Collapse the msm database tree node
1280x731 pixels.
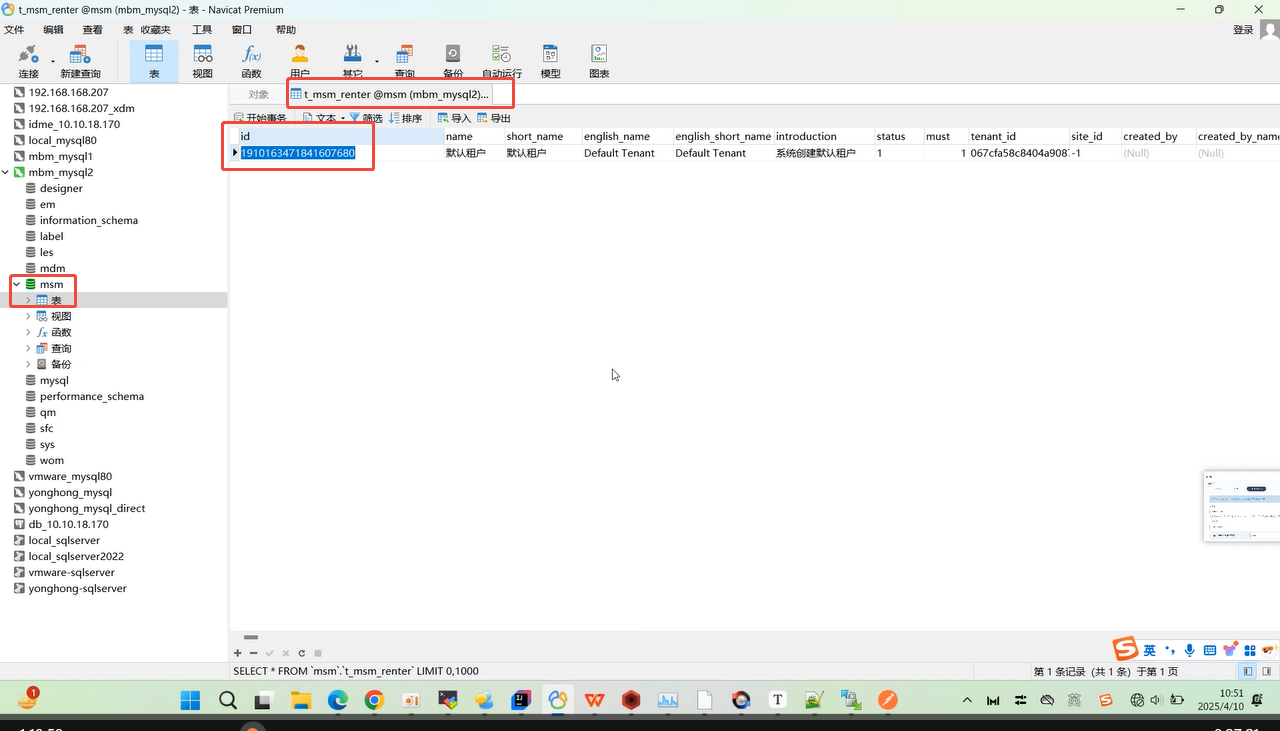click(x=16, y=285)
